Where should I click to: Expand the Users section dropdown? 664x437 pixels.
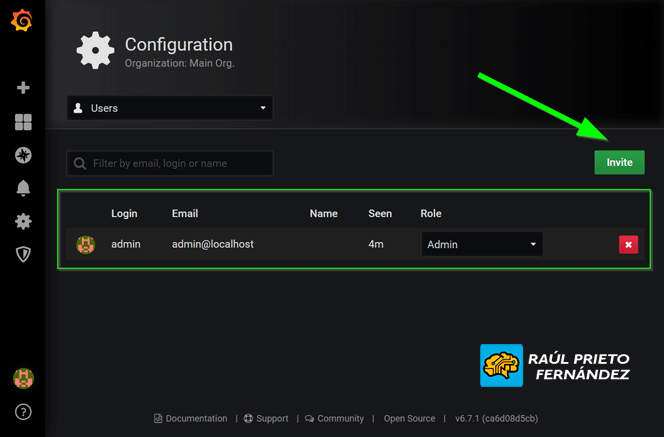pyautogui.click(x=170, y=108)
